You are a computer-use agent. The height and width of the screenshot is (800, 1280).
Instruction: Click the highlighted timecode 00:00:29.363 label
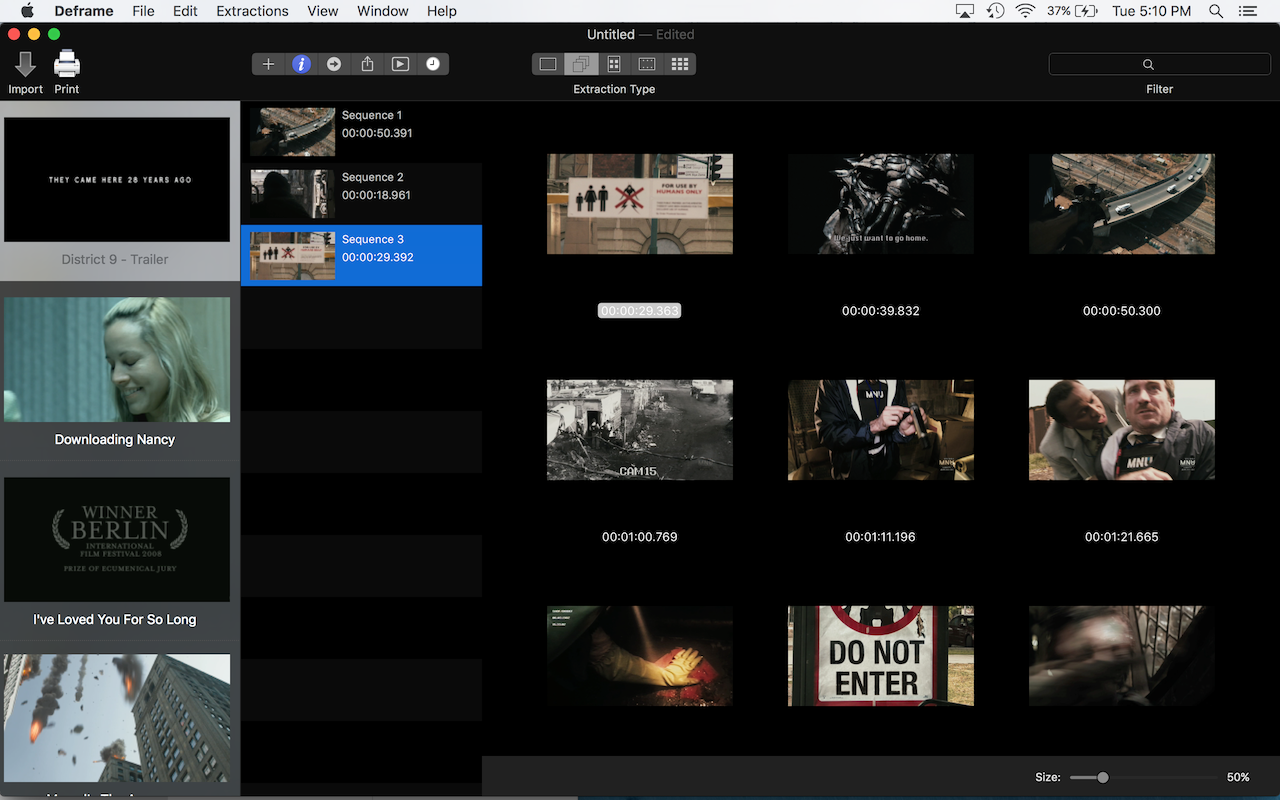(x=640, y=311)
